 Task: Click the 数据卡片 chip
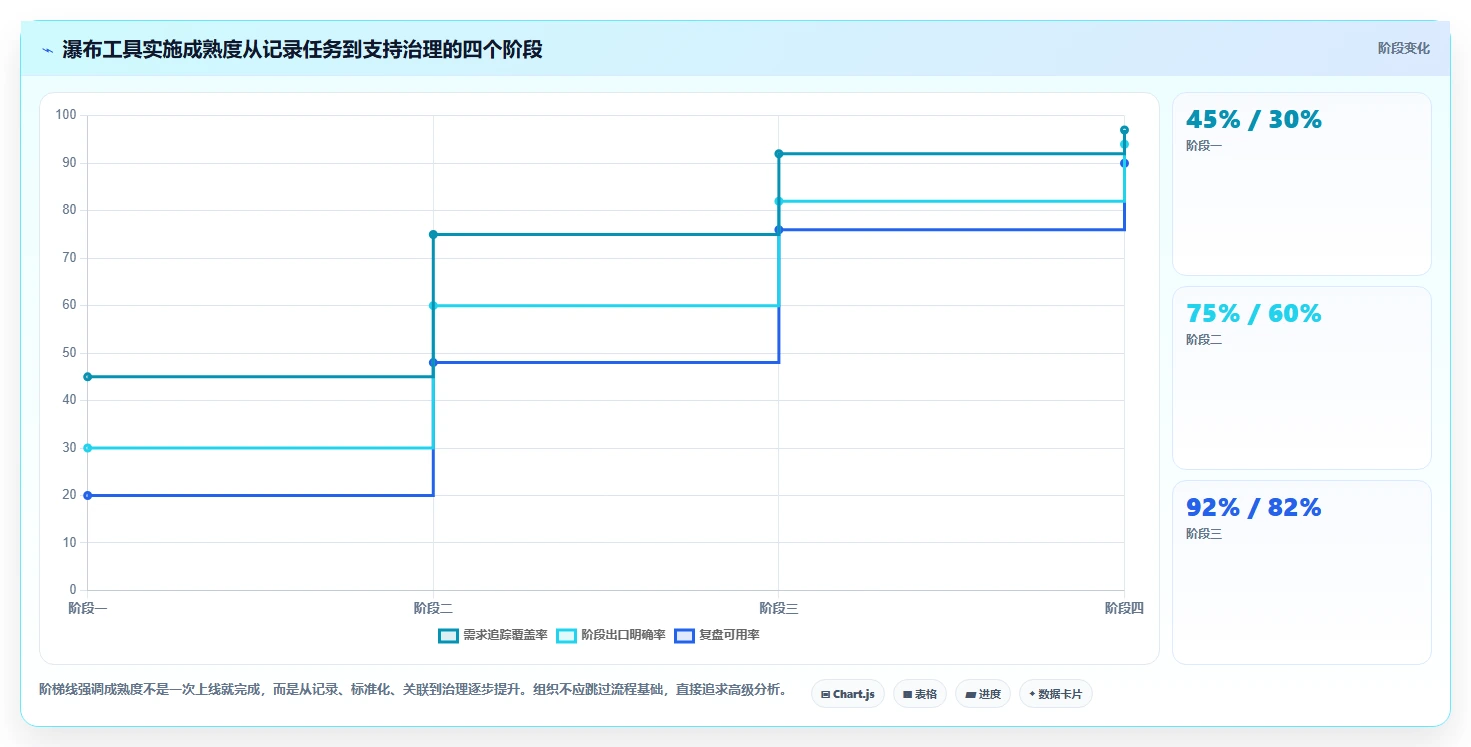(x=1055, y=694)
